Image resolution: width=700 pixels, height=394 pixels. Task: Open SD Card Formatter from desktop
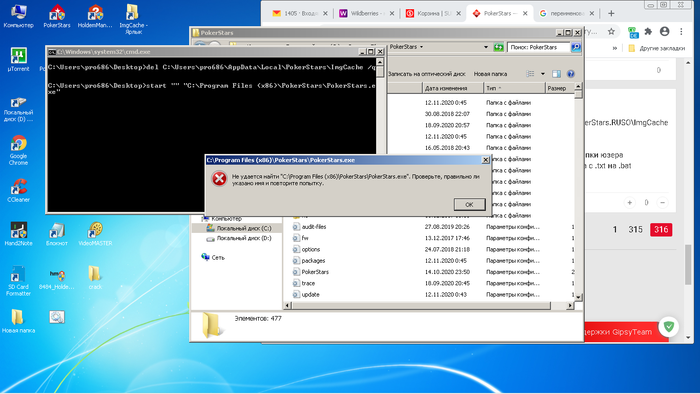pyautogui.click(x=18, y=281)
